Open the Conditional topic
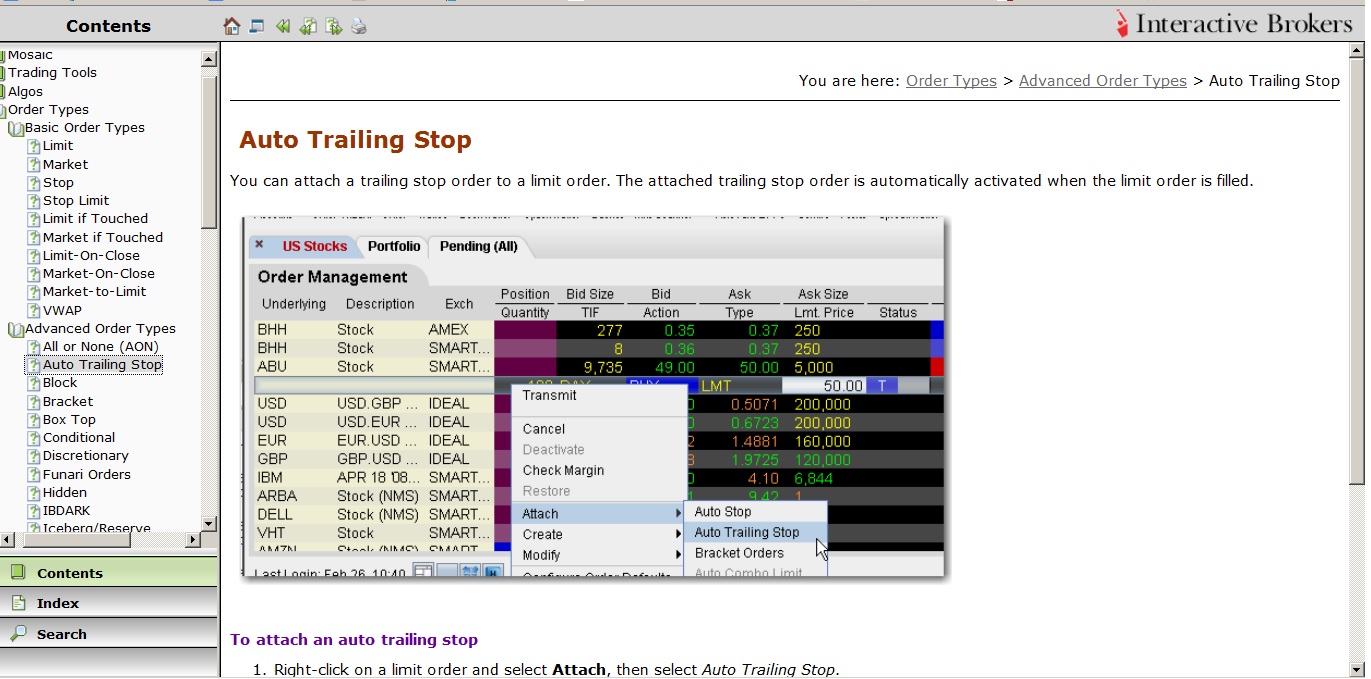The width and height of the screenshot is (1371, 679). pos(78,438)
